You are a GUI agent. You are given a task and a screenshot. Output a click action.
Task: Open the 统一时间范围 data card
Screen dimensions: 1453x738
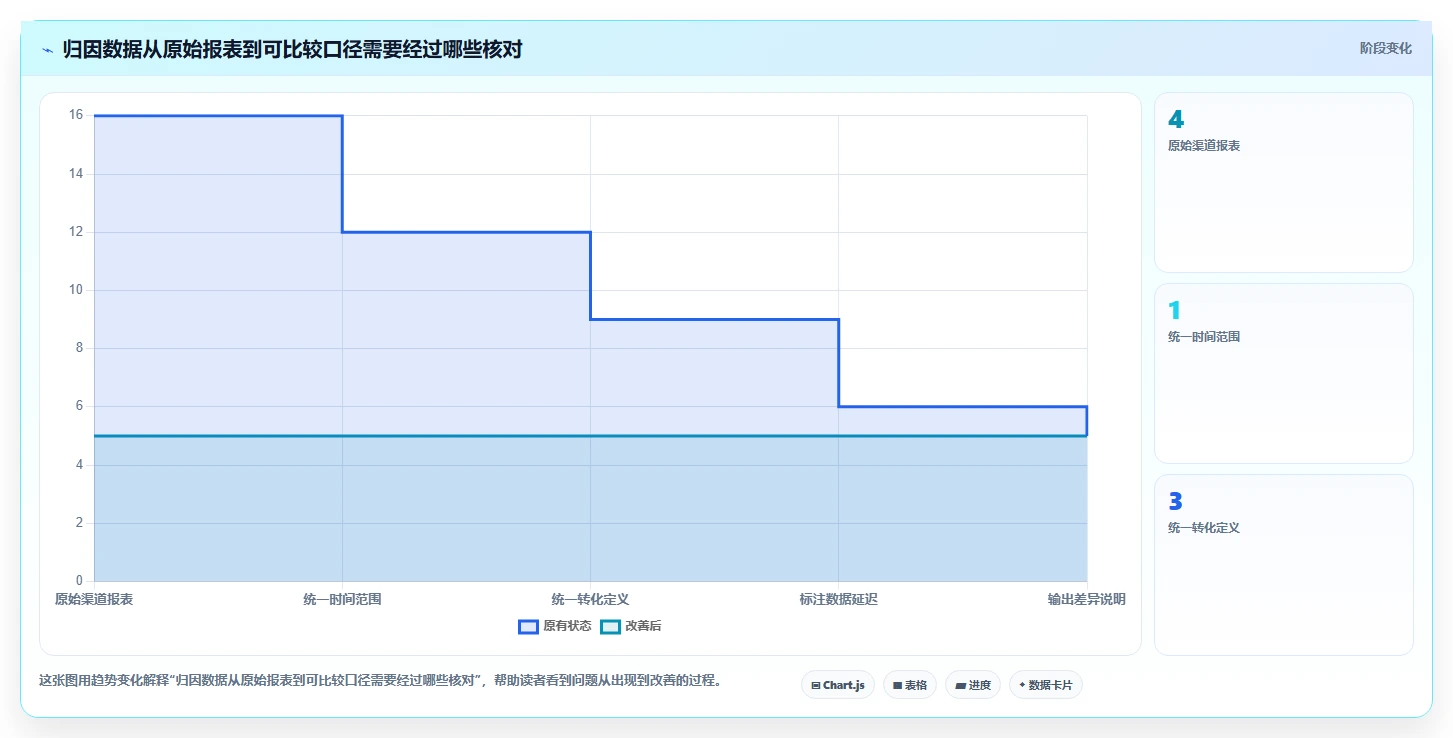1284,373
